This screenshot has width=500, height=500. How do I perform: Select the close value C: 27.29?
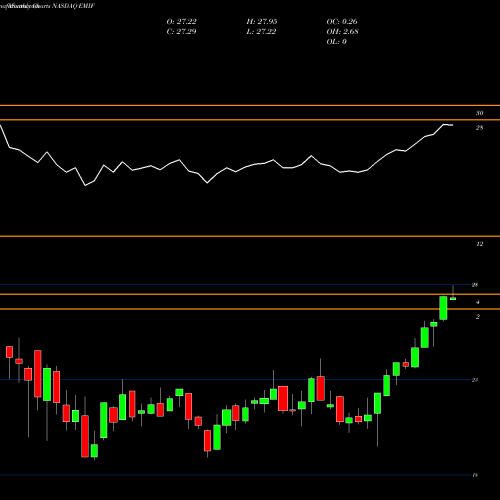(x=181, y=32)
